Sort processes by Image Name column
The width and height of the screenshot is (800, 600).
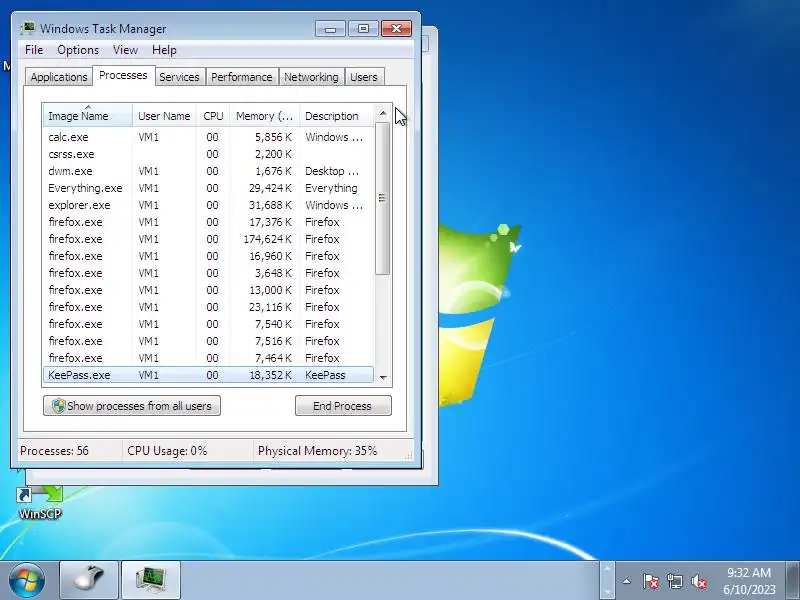(x=88, y=116)
